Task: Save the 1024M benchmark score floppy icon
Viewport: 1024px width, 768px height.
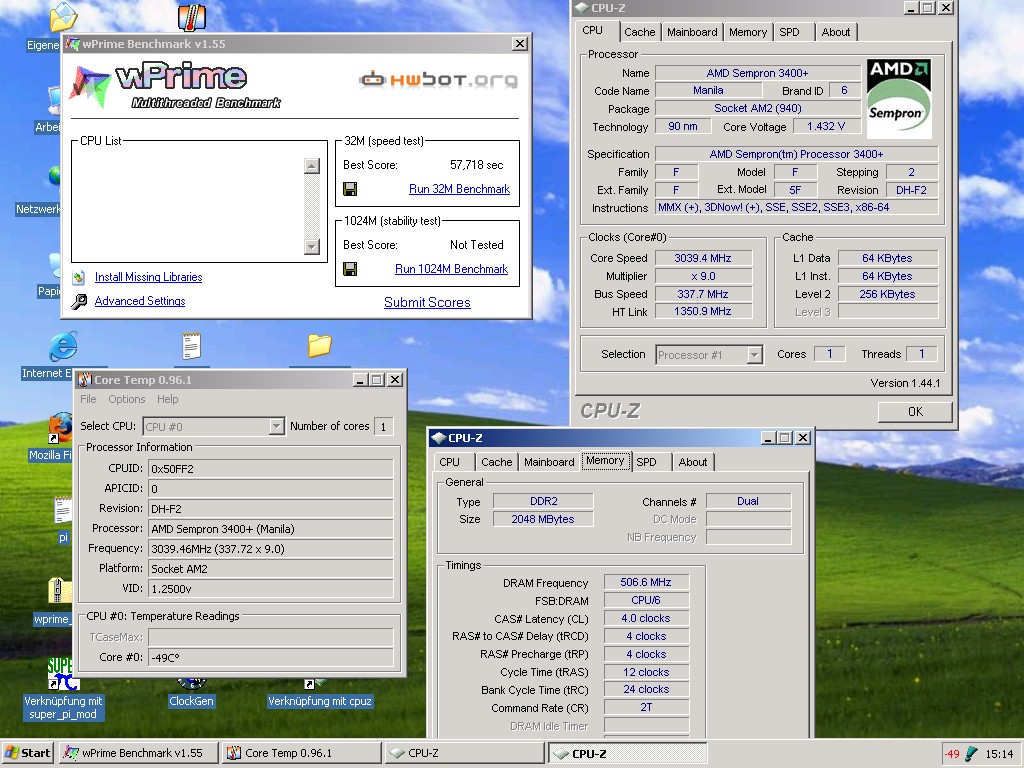Action: pos(350,269)
